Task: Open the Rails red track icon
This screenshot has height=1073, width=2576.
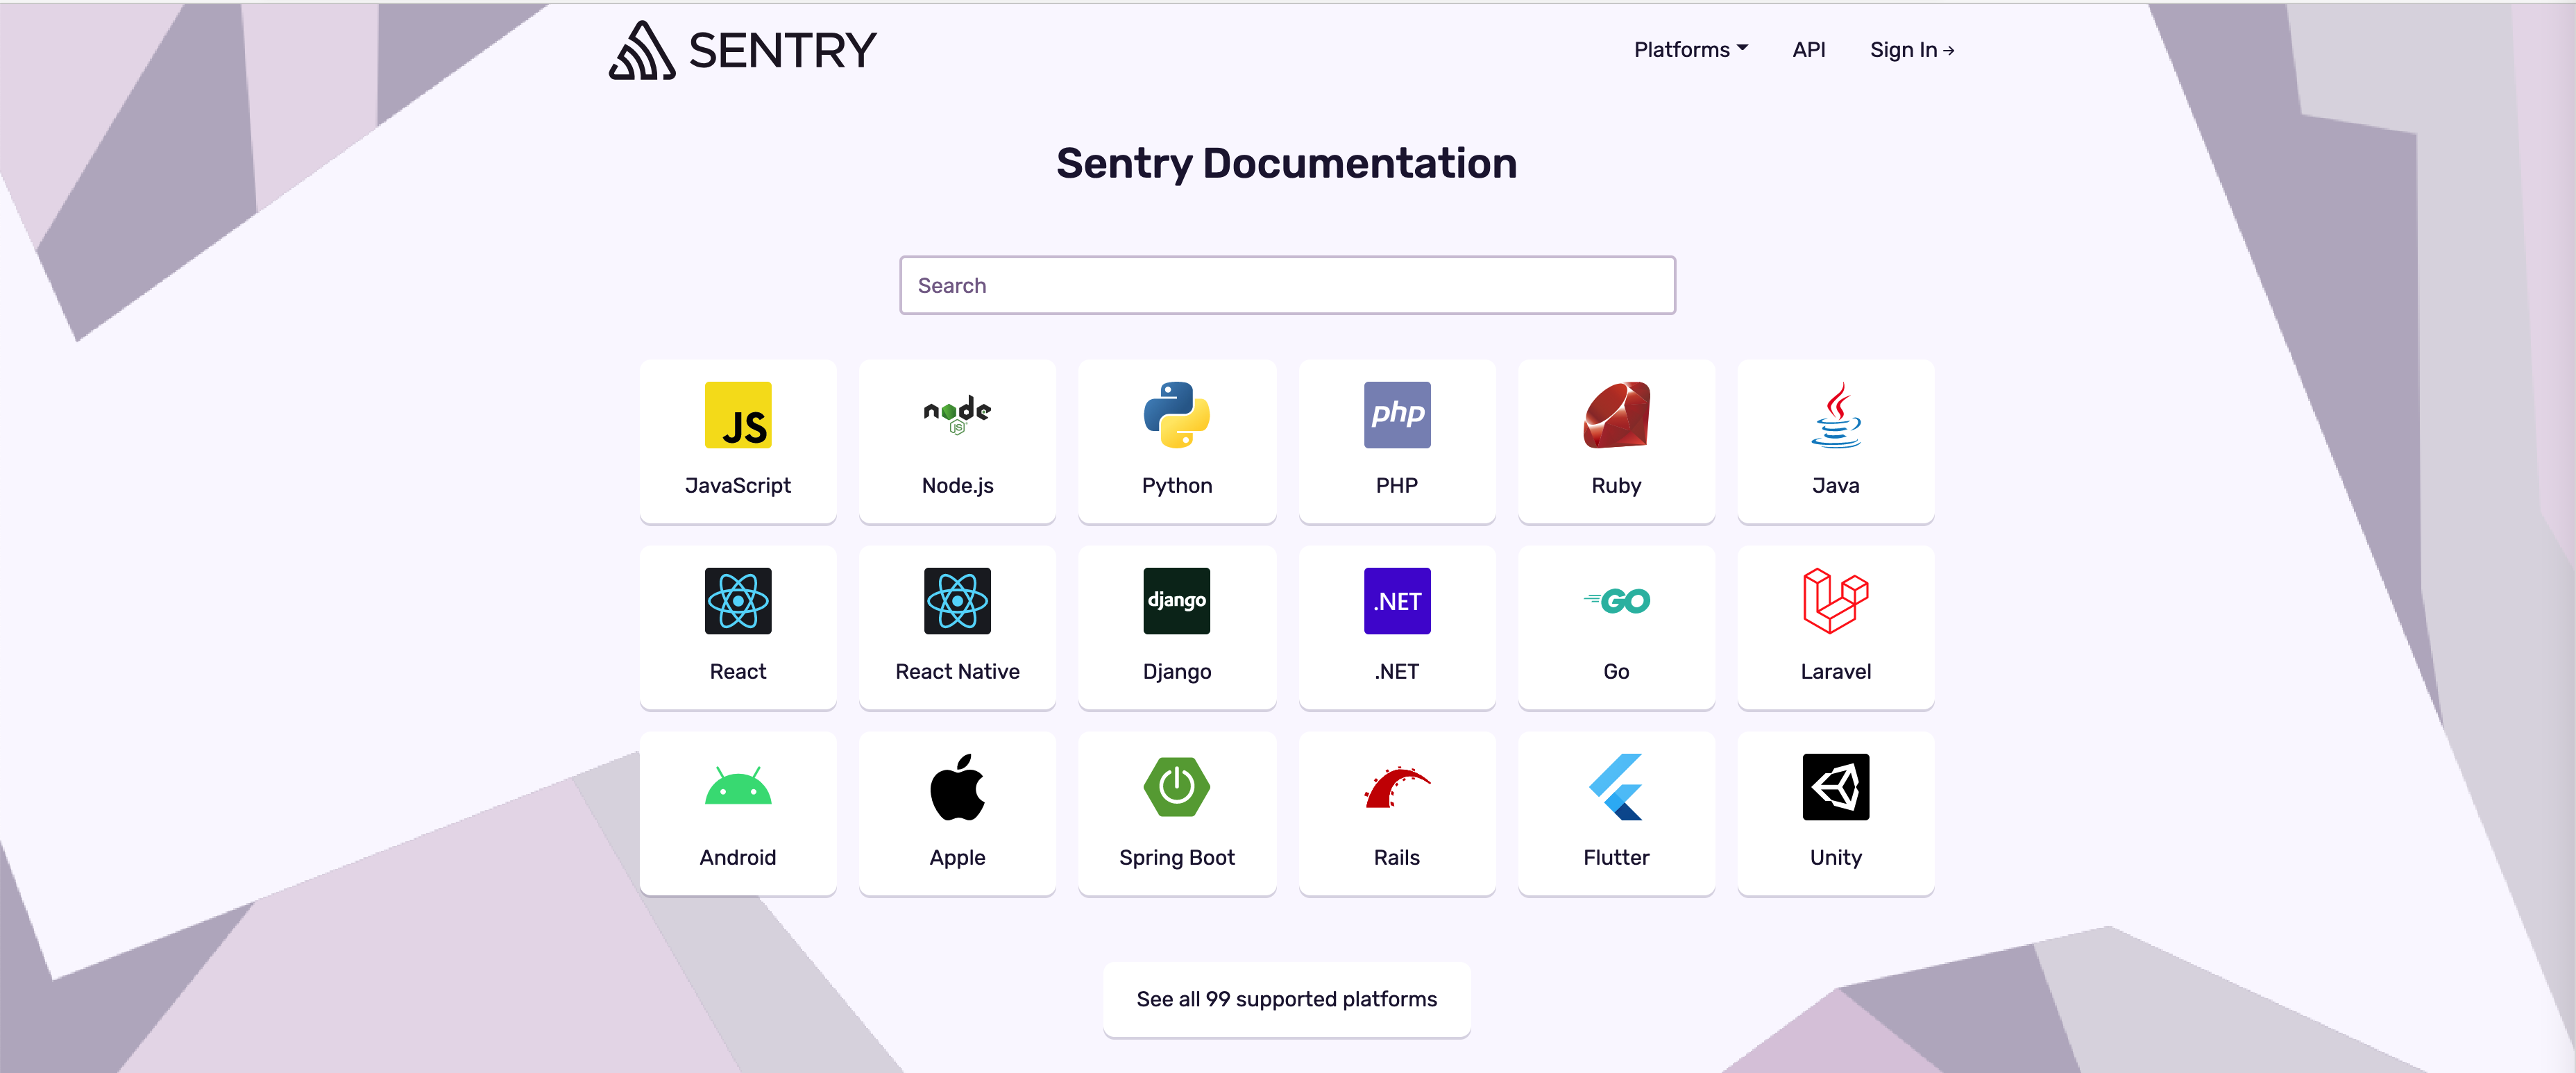Action: [1397, 787]
